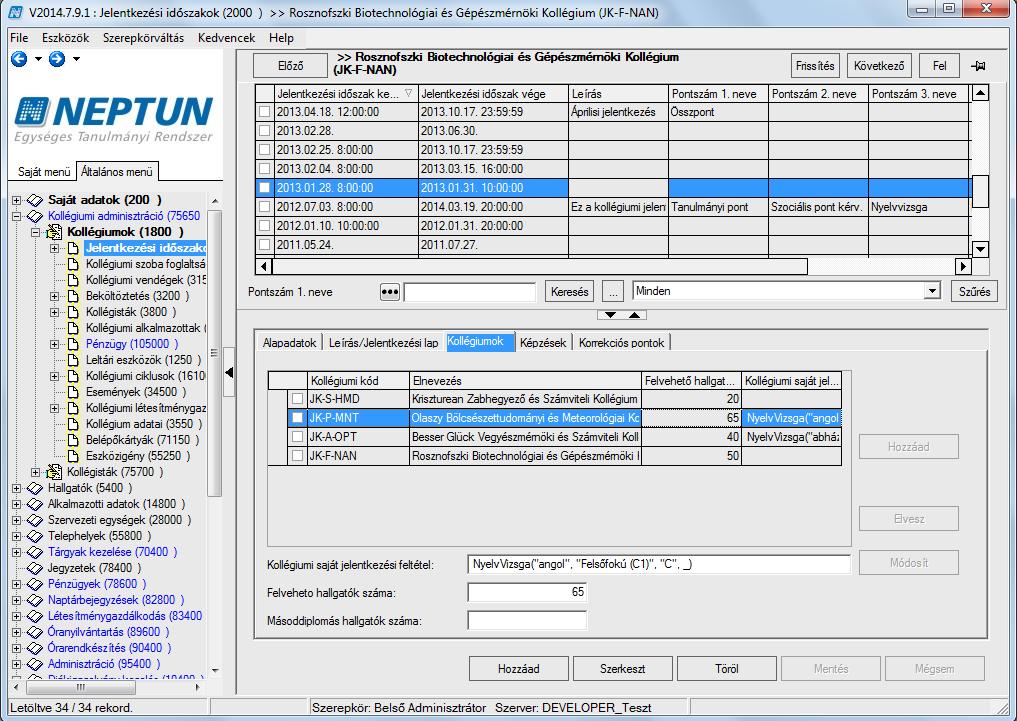
Task: Click page icon of Kollégiumi vendégek
Action: point(73,280)
